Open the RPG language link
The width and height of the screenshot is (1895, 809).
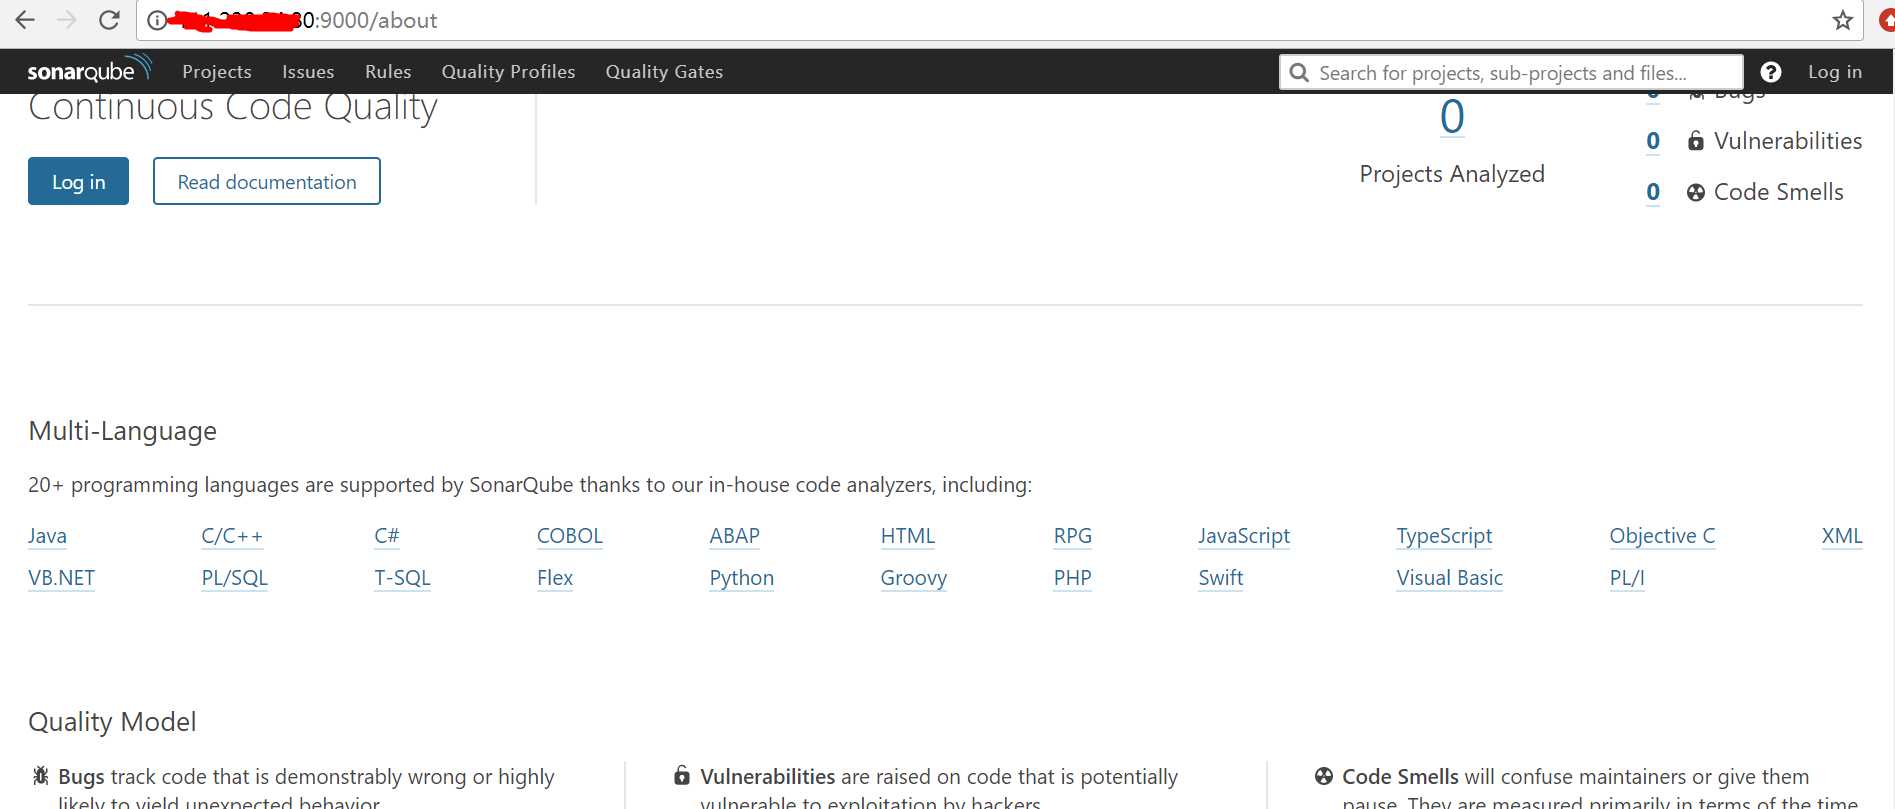pyautogui.click(x=1072, y=536)
